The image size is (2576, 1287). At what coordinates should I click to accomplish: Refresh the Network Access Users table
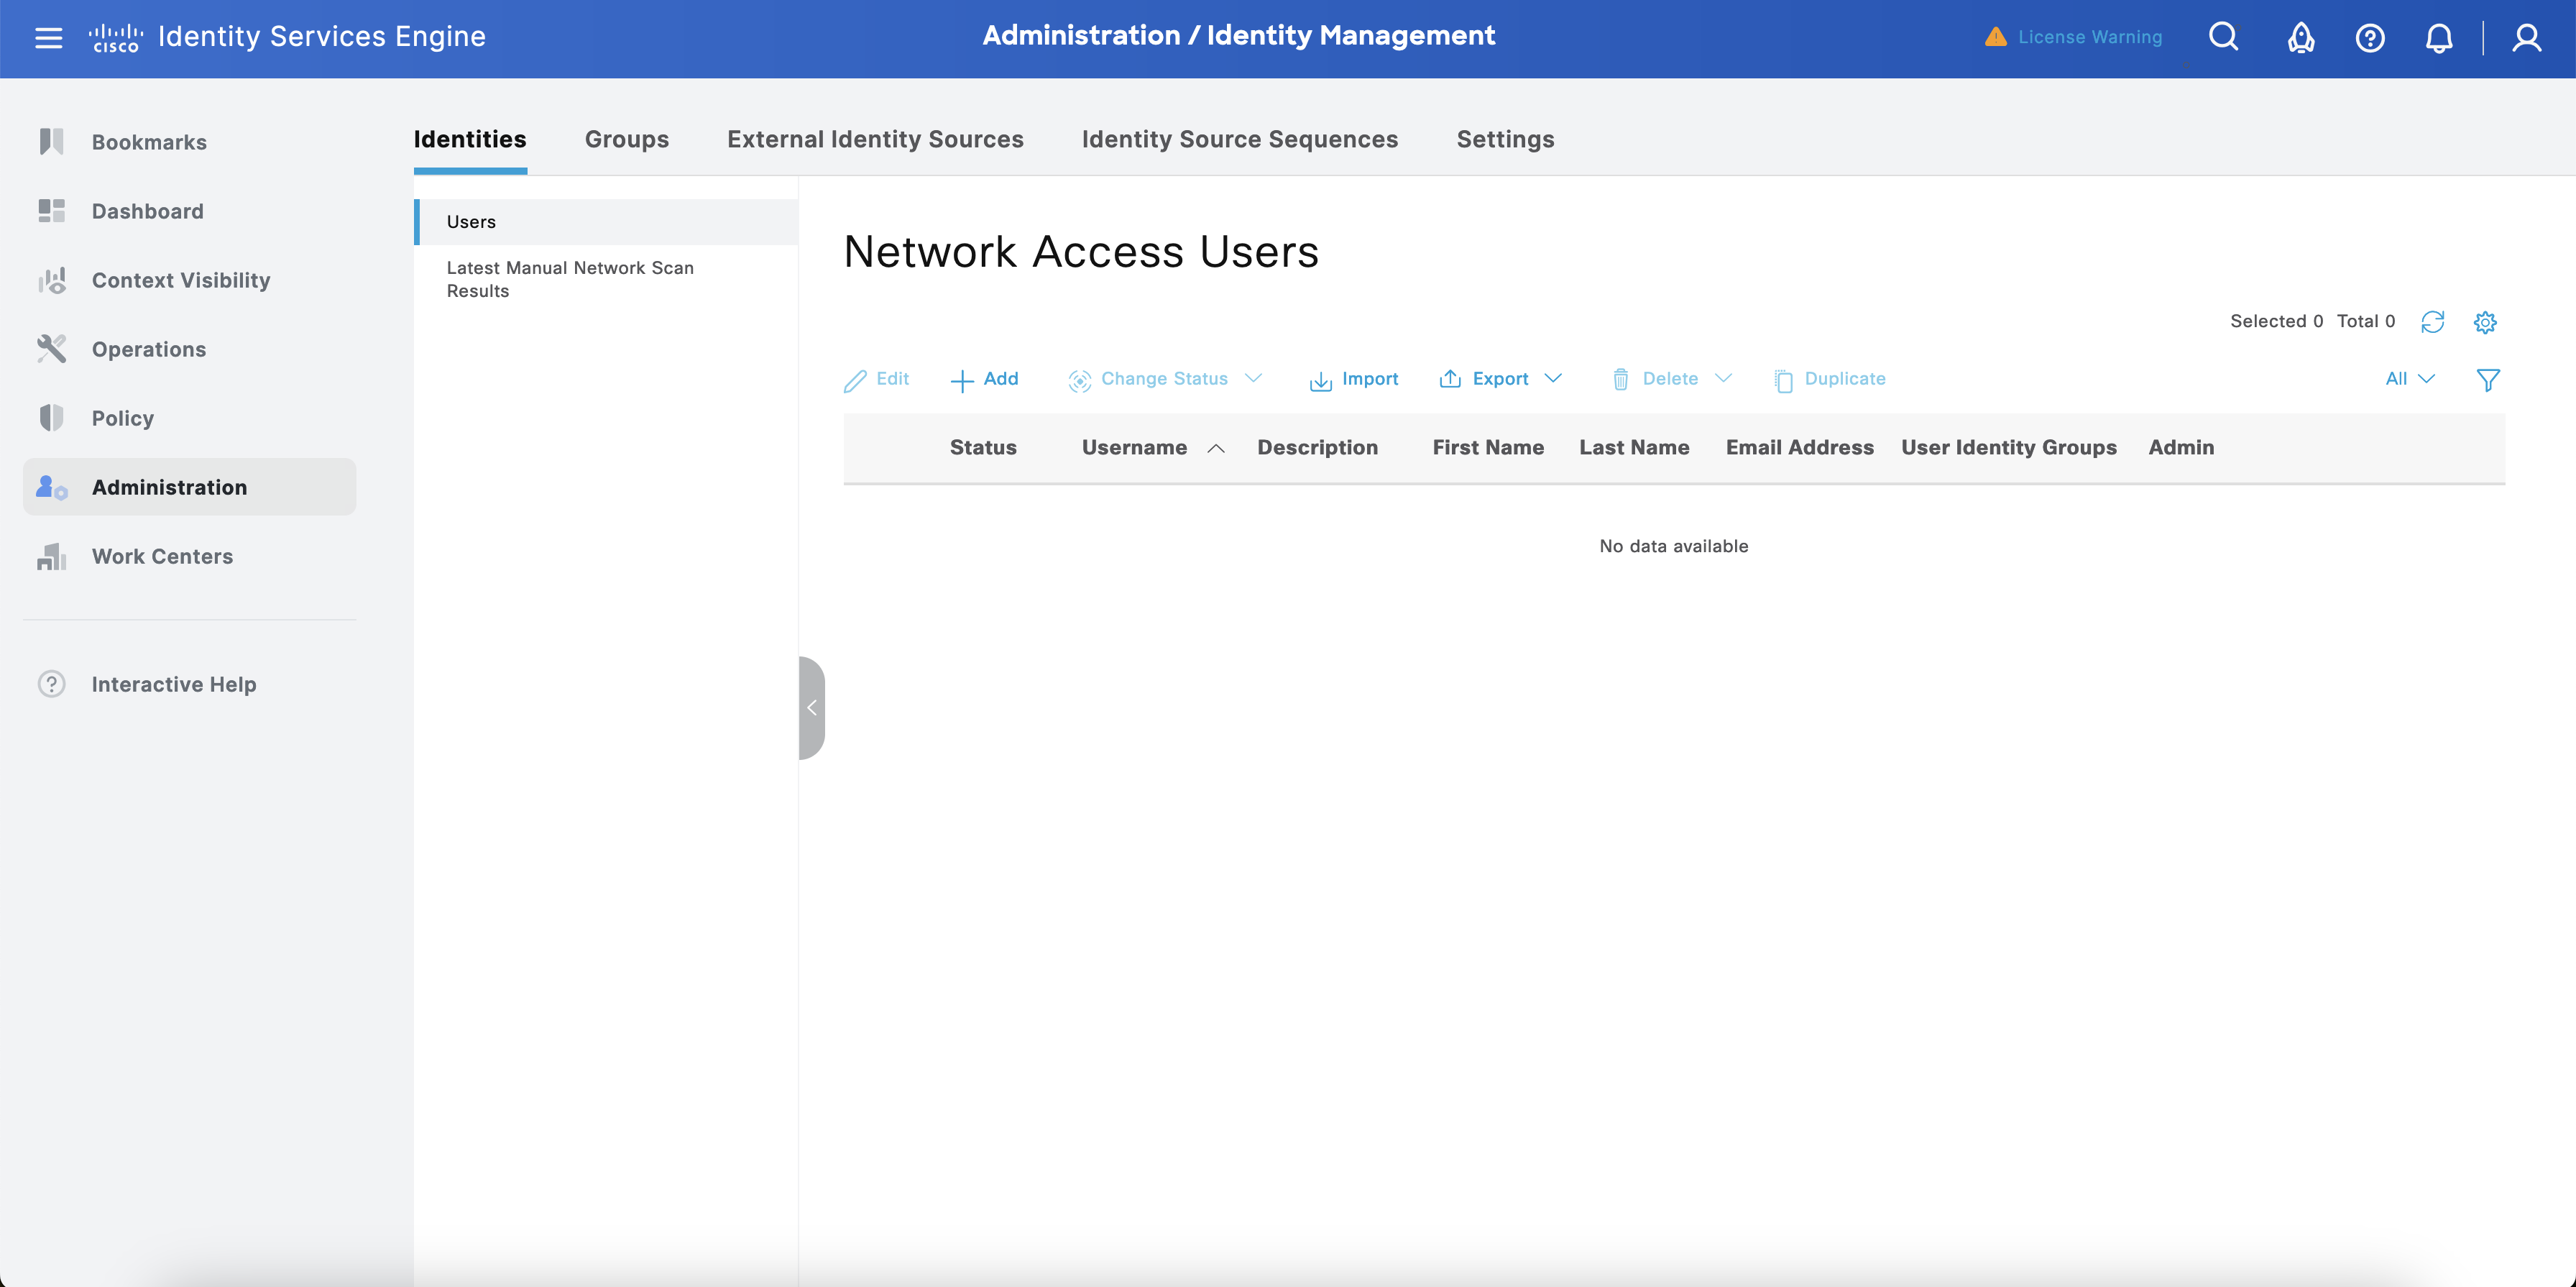(x=2432, y=321)
